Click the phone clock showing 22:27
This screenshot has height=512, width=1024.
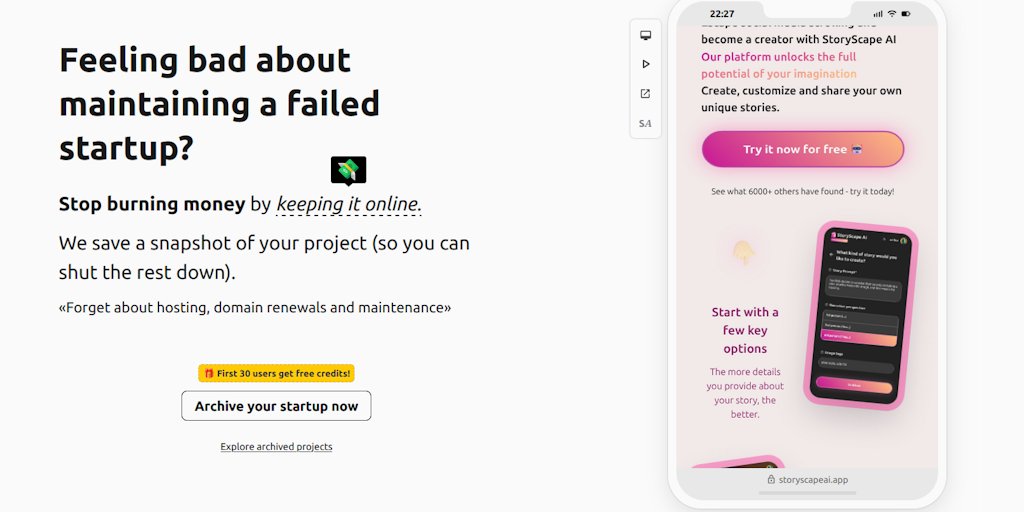tap(722, 14)
